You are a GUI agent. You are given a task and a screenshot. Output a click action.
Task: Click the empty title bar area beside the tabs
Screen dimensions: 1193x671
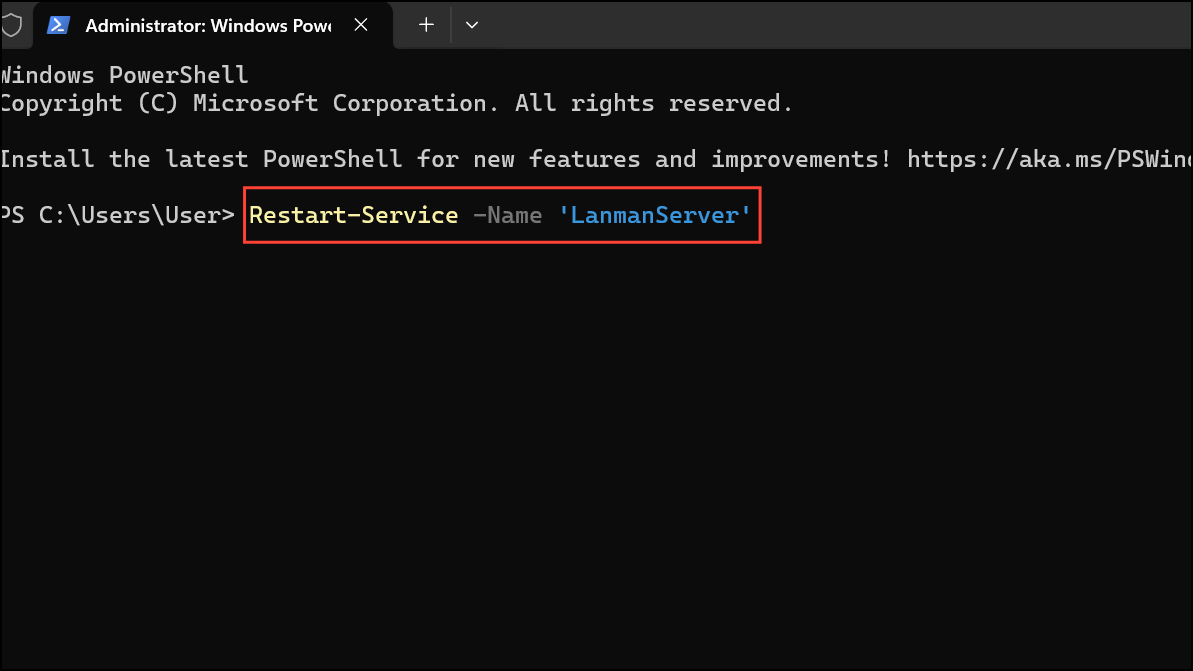[x=837, y=25]
